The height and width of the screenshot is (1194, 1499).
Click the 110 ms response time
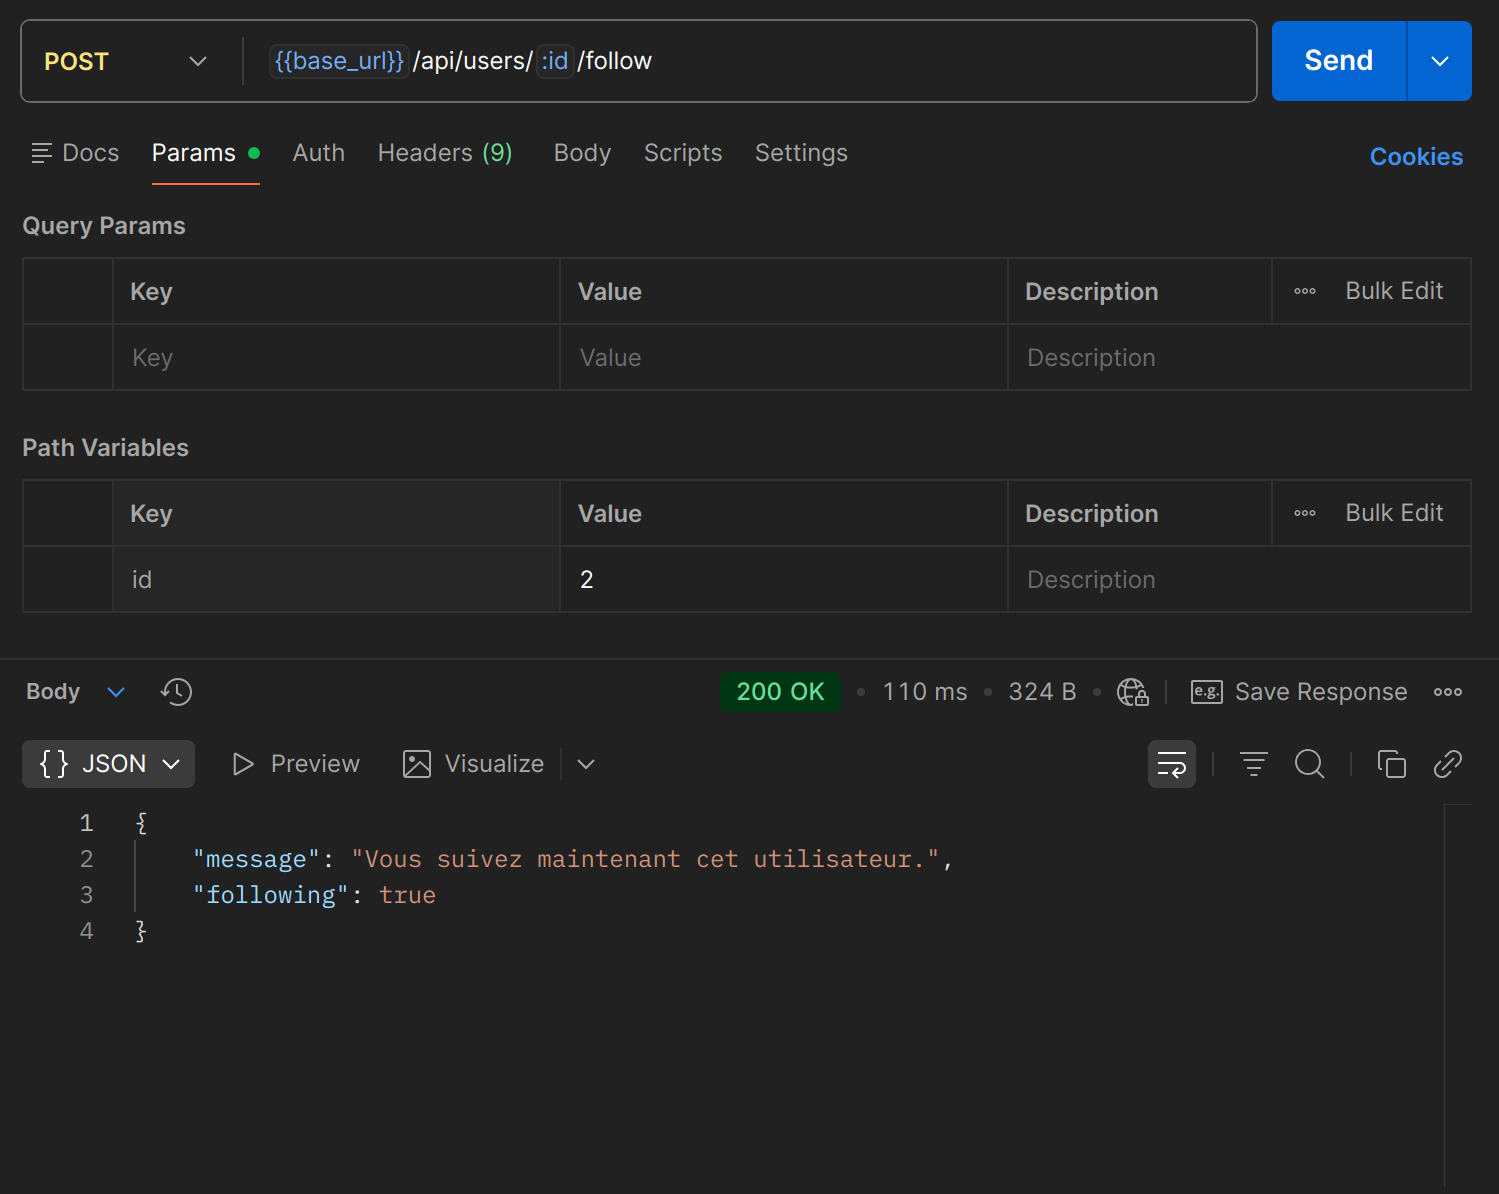[925, 692]
